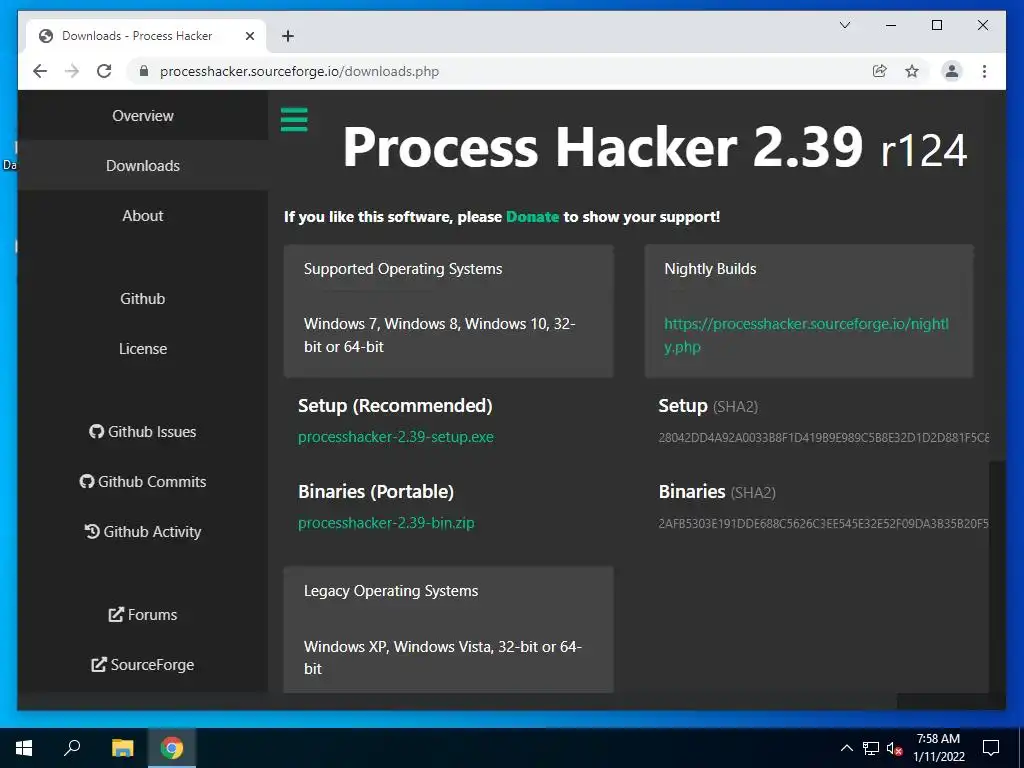This screenshot has width=1024, height=768.
Task: Click the Chrome taskbar icon
Action: tap(172, 748)
